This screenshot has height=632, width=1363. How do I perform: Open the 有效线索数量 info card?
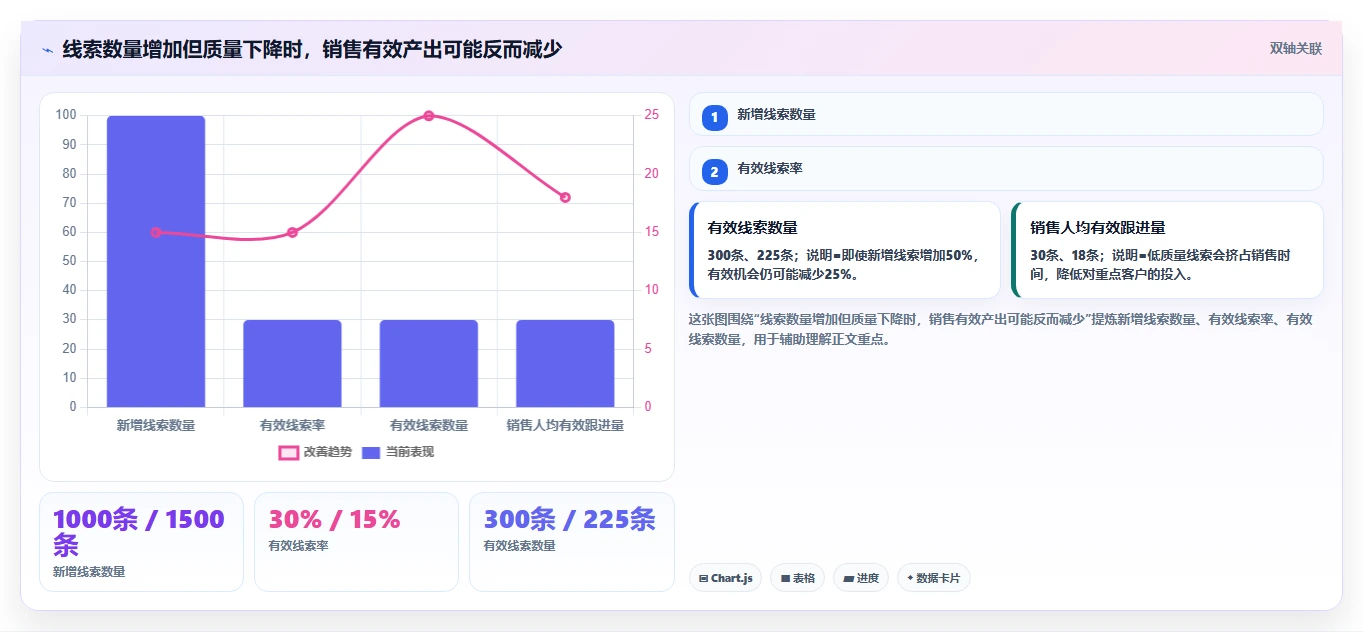click(x=845, y=250)
